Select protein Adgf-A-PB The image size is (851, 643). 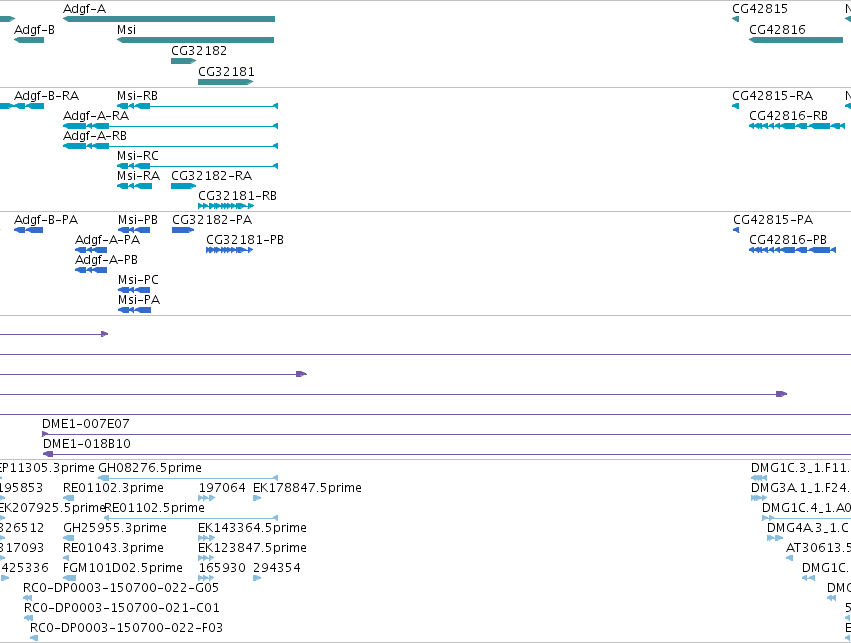point(106,260)
